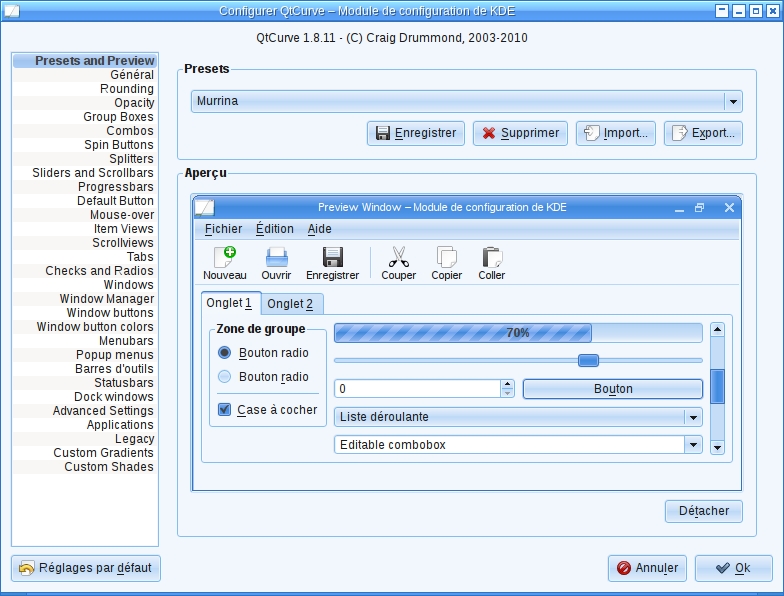Select Rounding in the sidebar list
The image size is (784, 596).
[x=84, y=88]
